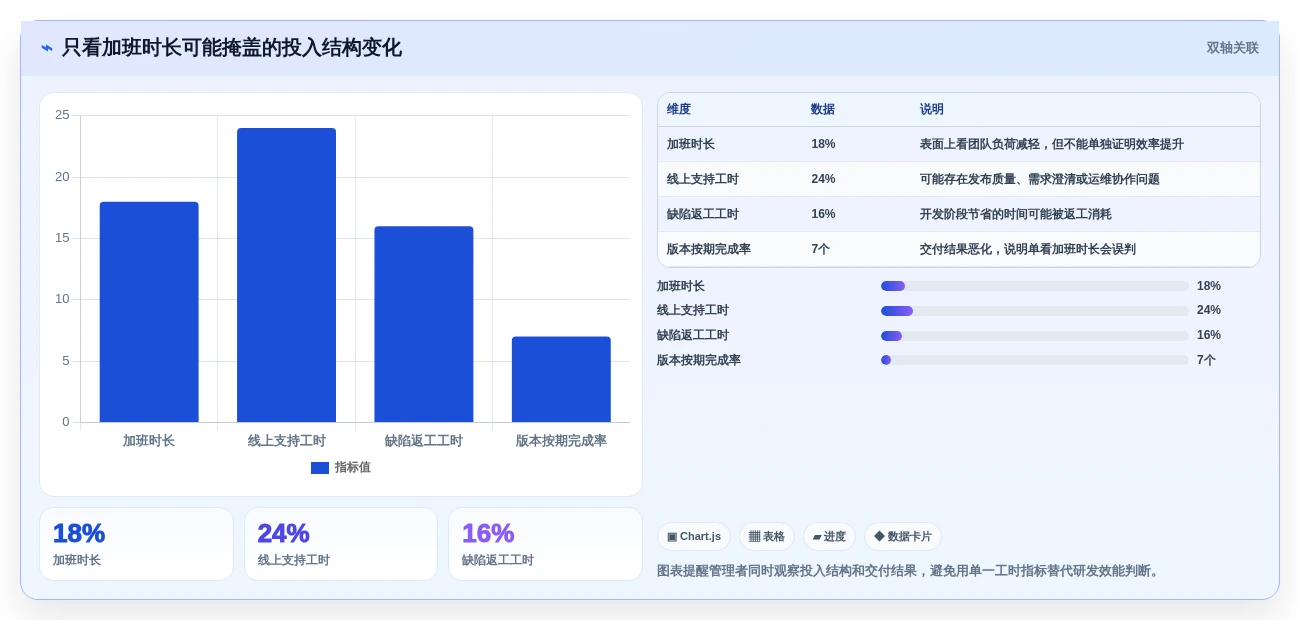Click the 缺陷返工工时 progress bar
Viewport: 1300px width, 620px height.
[x=1035, y=336]
